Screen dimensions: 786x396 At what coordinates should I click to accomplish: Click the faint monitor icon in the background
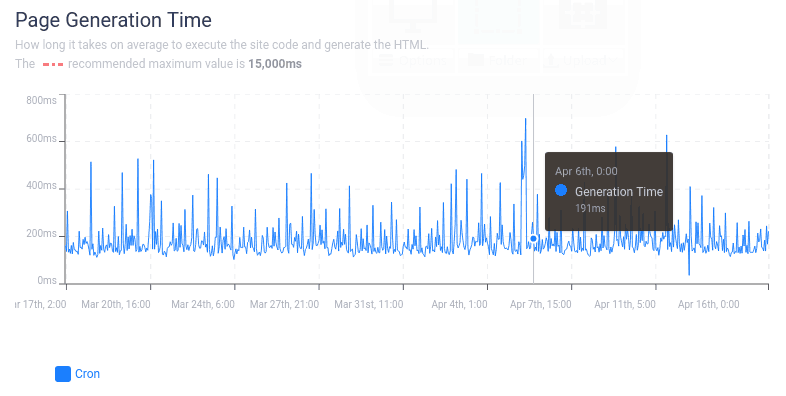(x=413, y=15)
